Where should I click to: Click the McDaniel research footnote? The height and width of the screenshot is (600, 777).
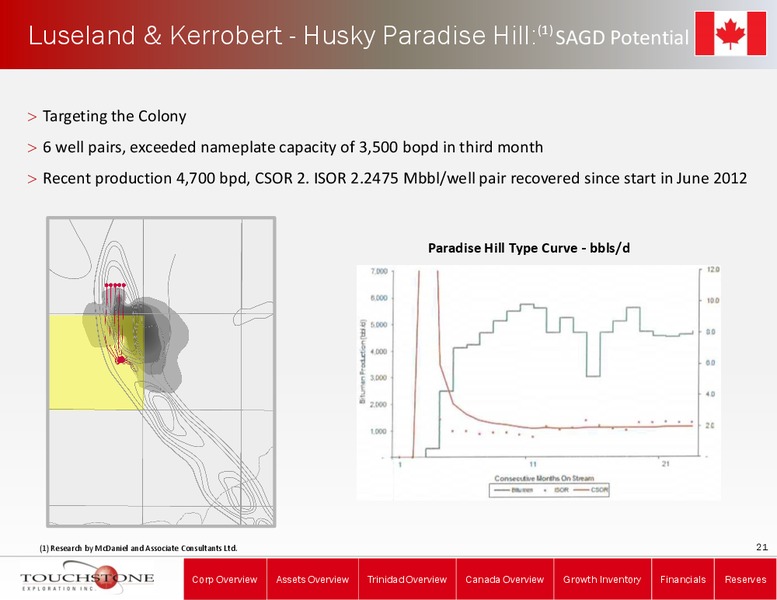tap(138, 548)
